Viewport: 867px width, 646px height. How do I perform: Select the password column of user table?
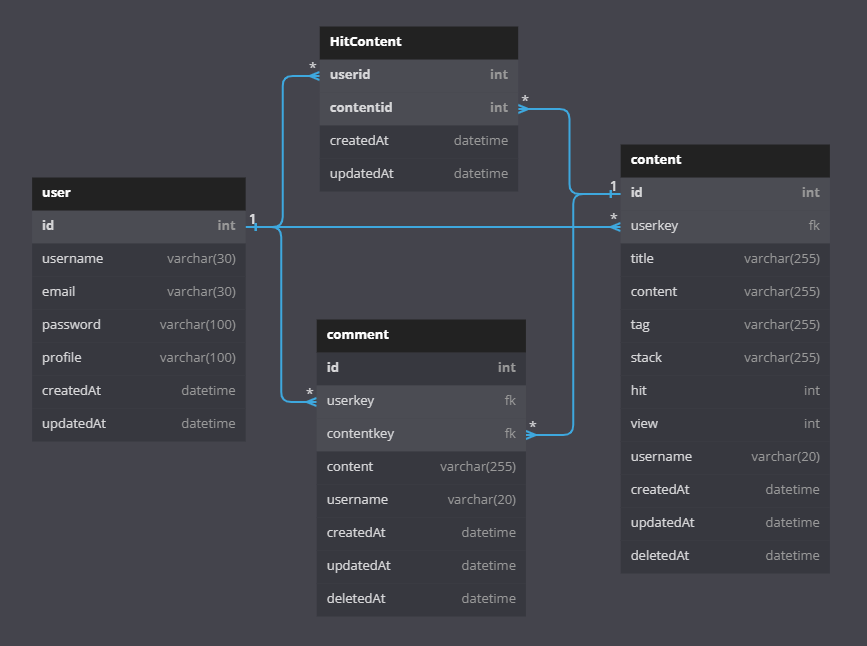(138, 325)
